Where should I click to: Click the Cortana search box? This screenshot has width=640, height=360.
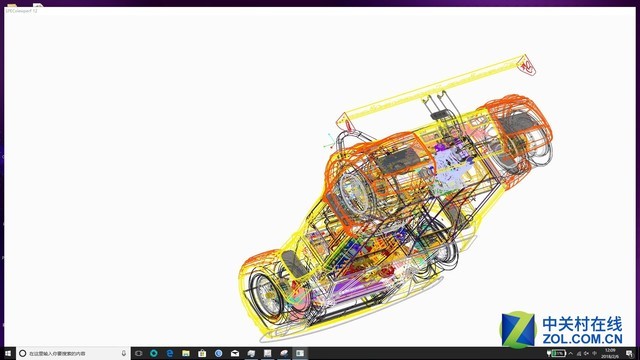[73, 353]
